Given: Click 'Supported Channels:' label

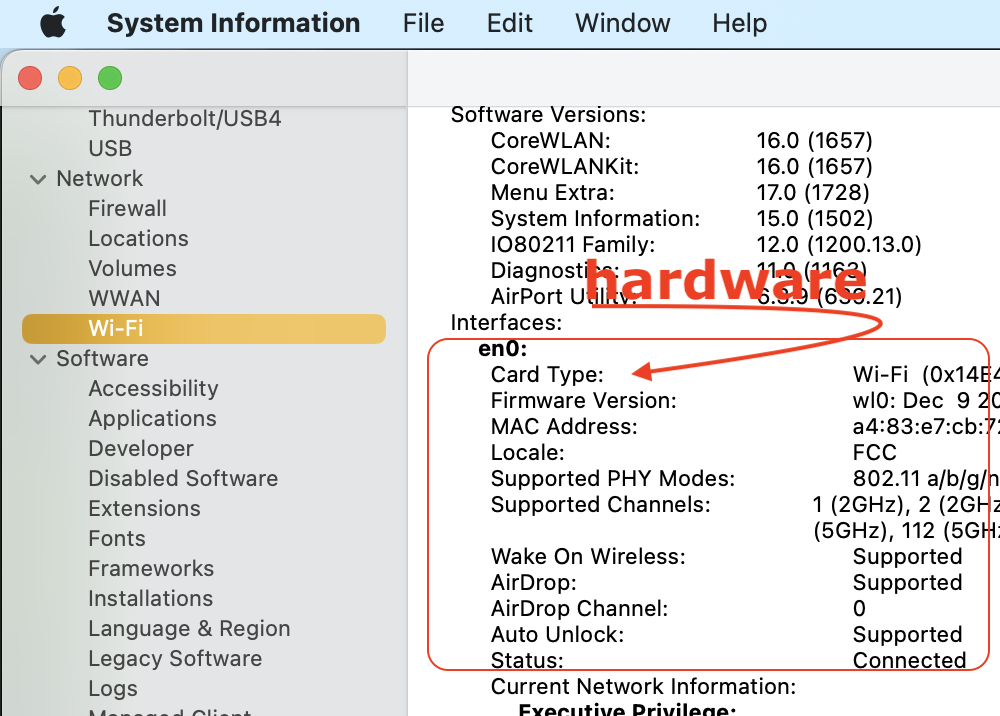Looking at the screenshot, I should [601, 505].
